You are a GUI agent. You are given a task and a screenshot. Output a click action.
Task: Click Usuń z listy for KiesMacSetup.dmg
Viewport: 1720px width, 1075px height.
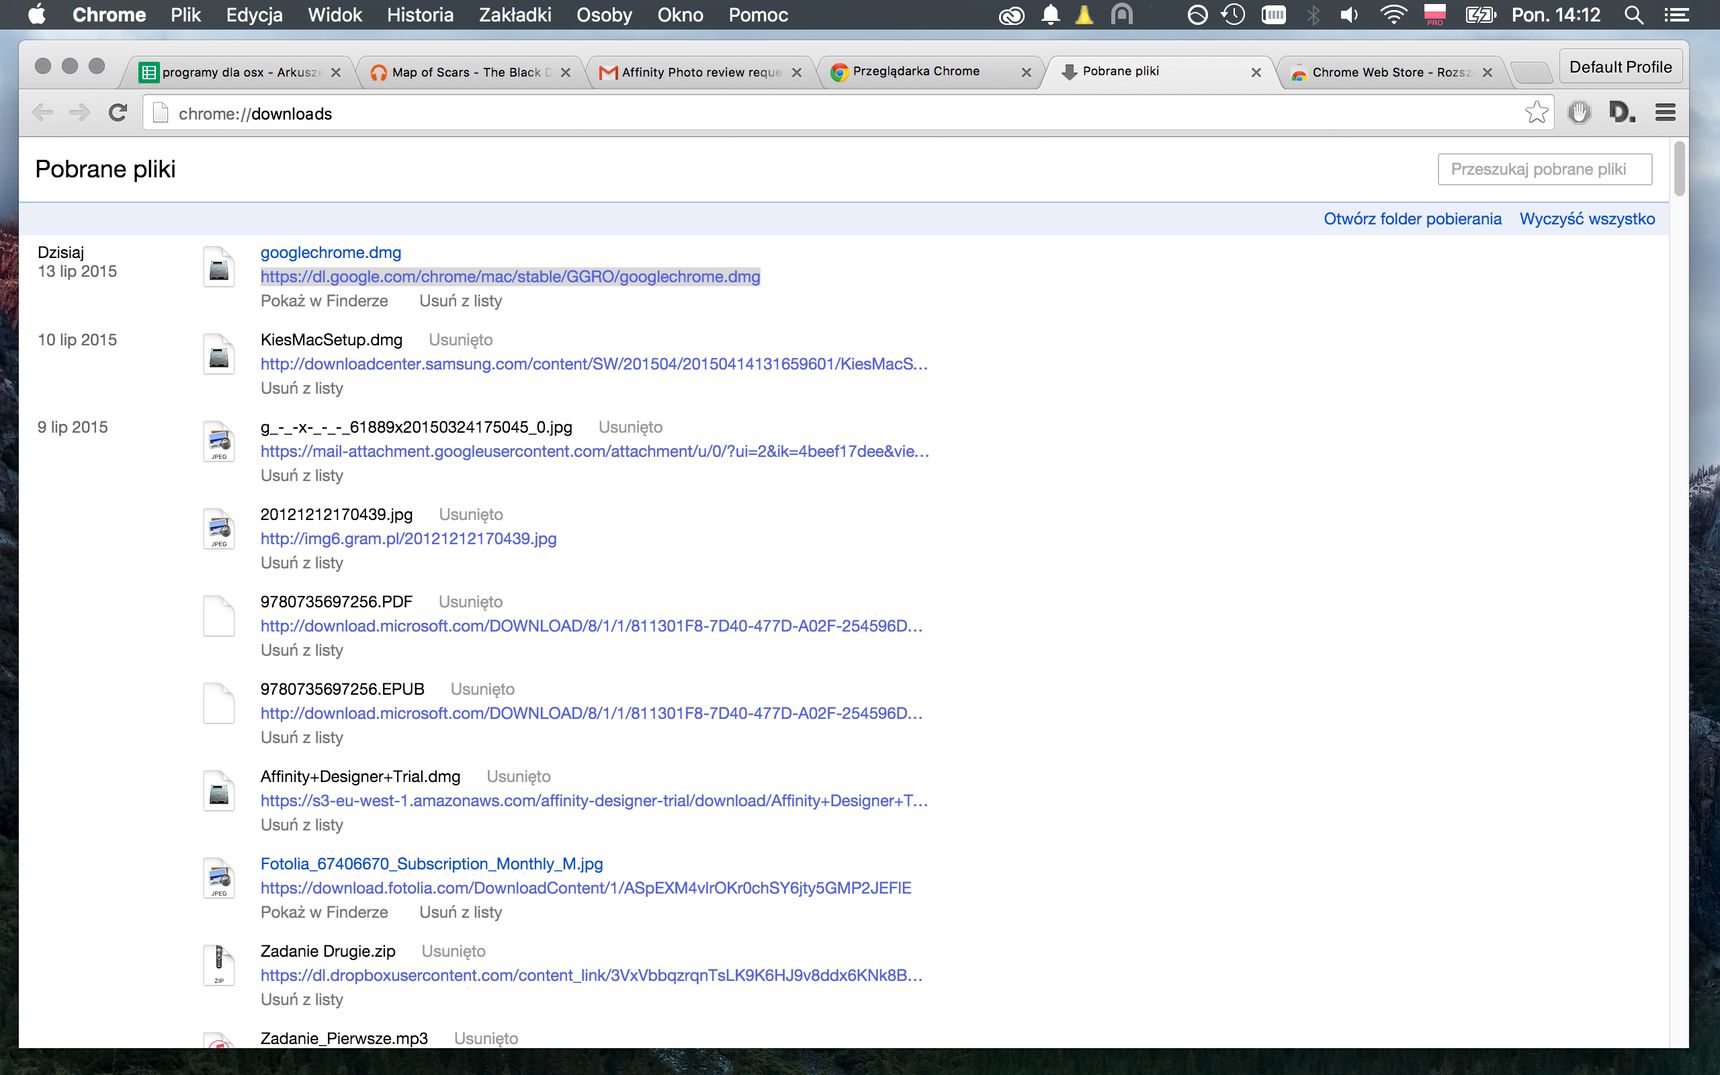(x=302, y=388)
